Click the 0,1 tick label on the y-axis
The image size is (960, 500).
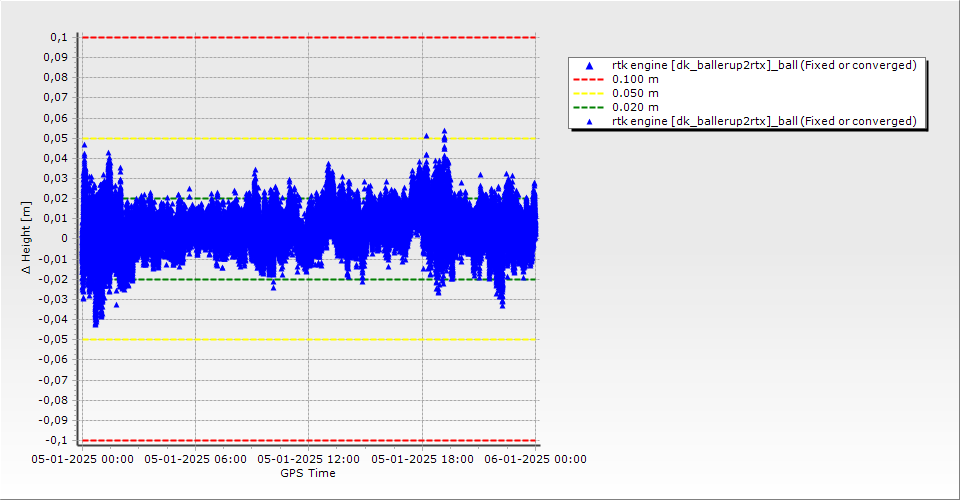(x=59, y=37)
